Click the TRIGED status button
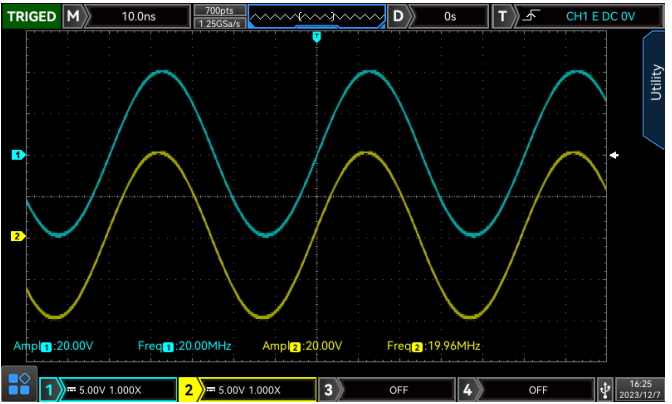Screen dimensions: 672x404 click(x=31, y=16)
